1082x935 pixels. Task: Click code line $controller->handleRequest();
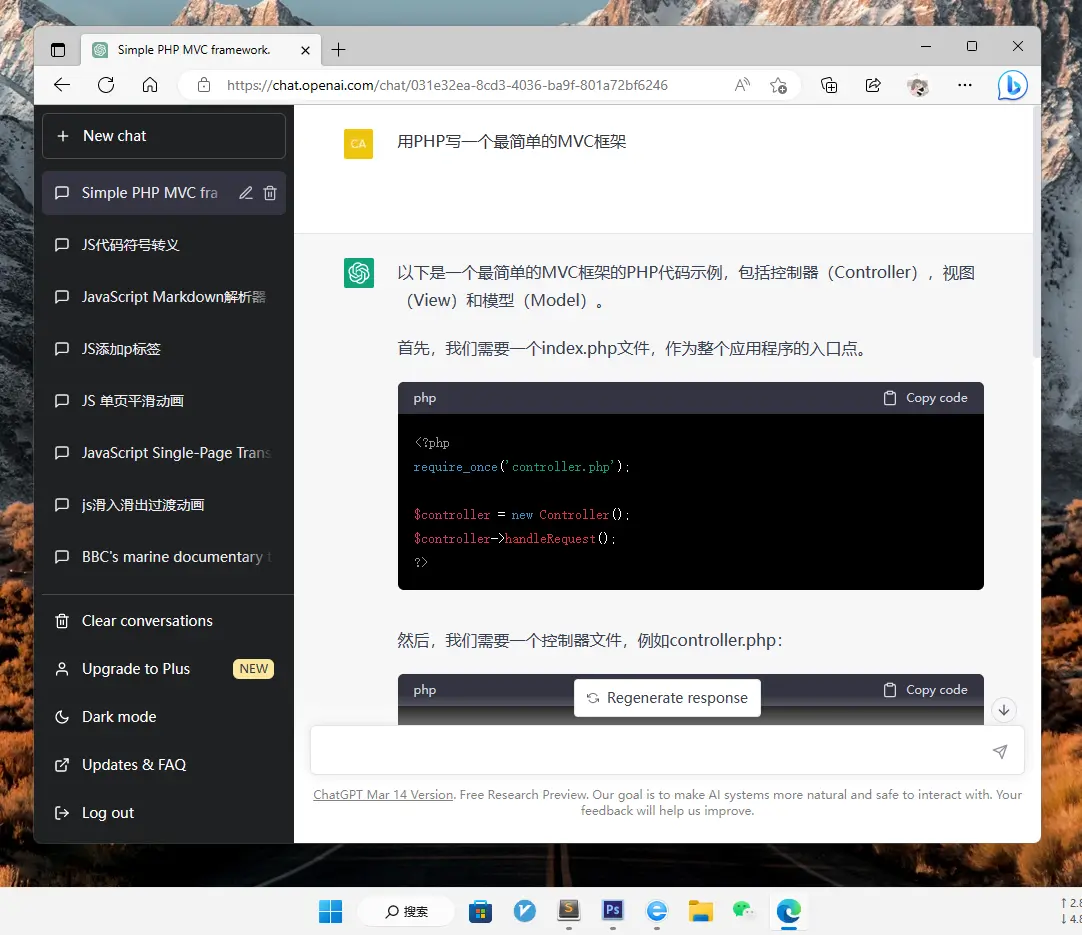514,539
